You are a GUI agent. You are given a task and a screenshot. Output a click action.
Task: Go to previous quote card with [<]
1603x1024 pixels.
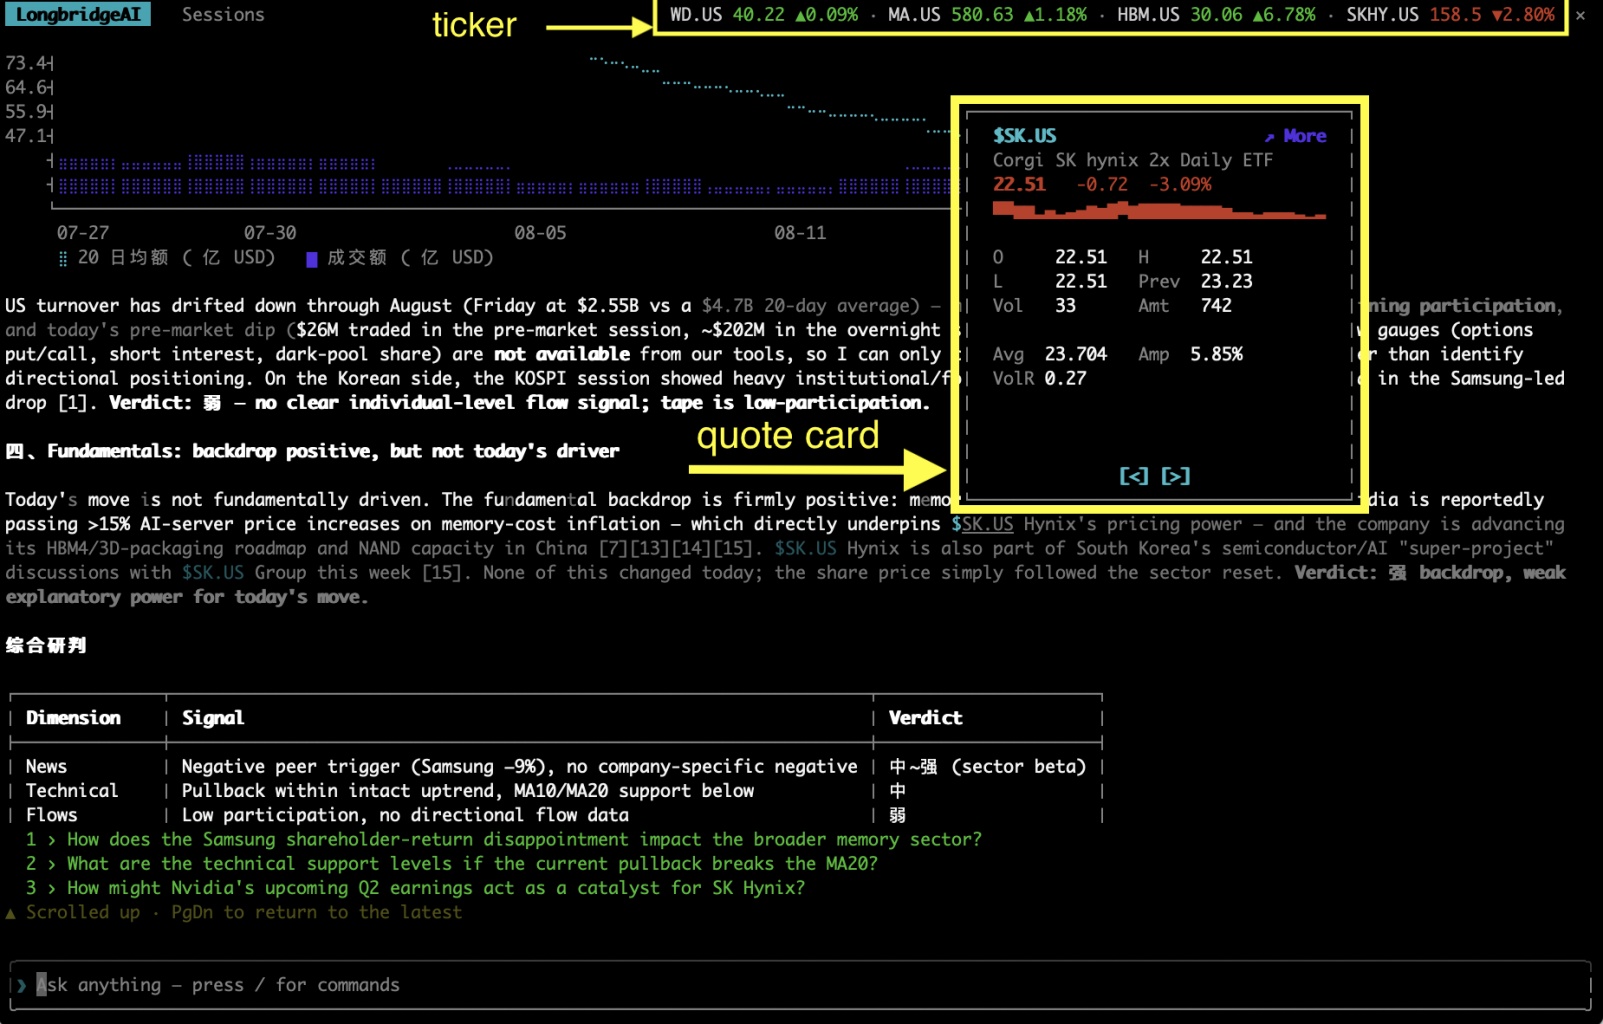point(1133,476)
